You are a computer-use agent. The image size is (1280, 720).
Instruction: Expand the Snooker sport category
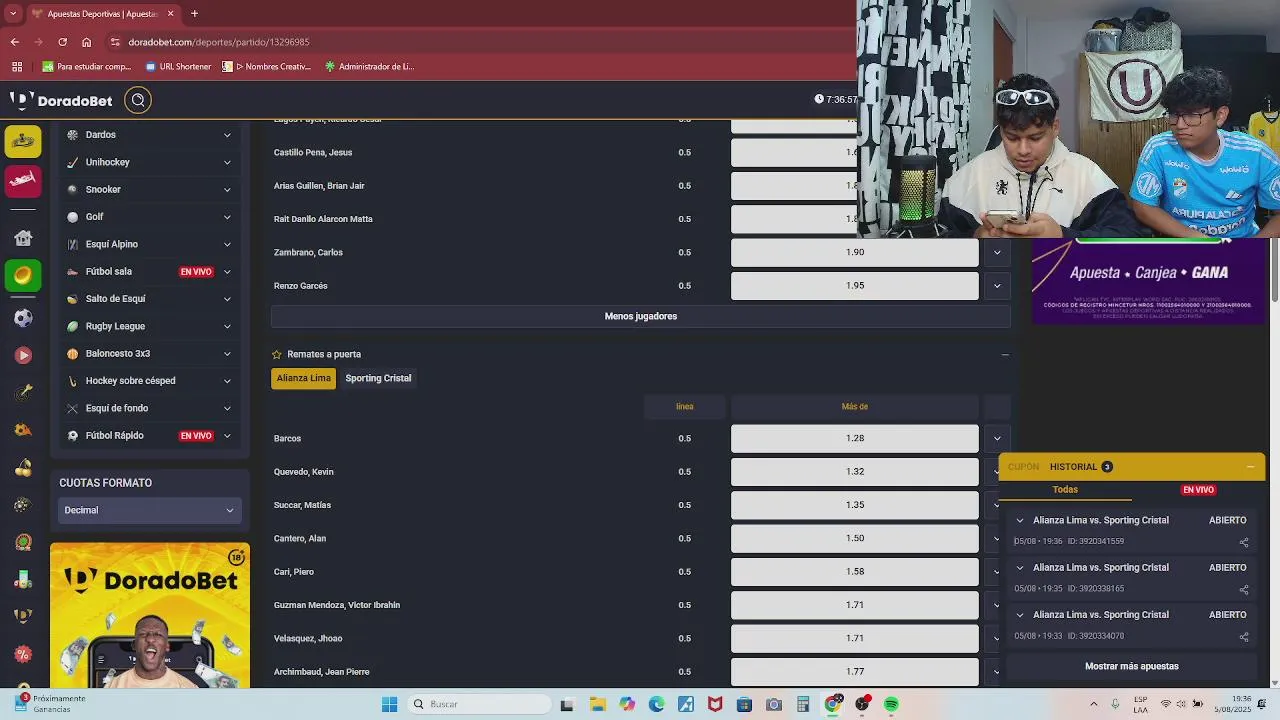(227, 189)
